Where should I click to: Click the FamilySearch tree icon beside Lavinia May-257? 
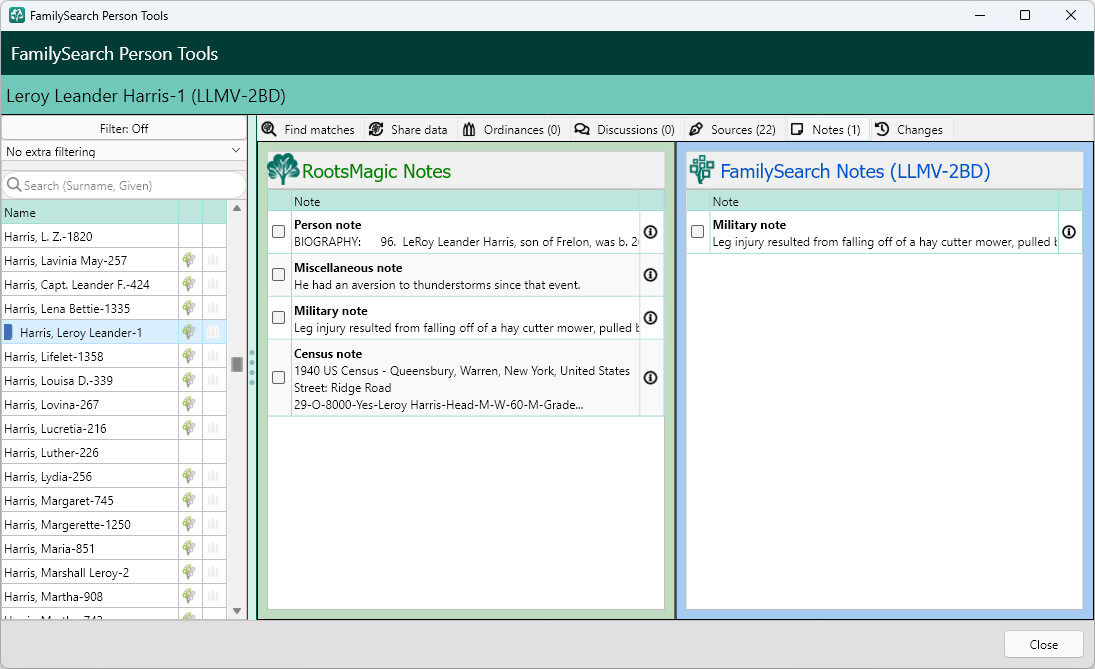pyautogui.click(x=189, y=260)
